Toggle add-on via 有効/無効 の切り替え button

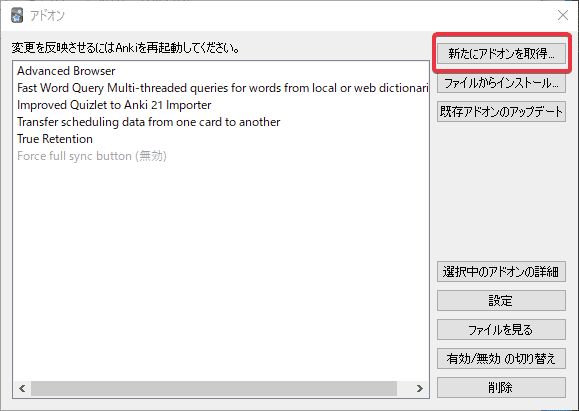(x=501, y=359)
